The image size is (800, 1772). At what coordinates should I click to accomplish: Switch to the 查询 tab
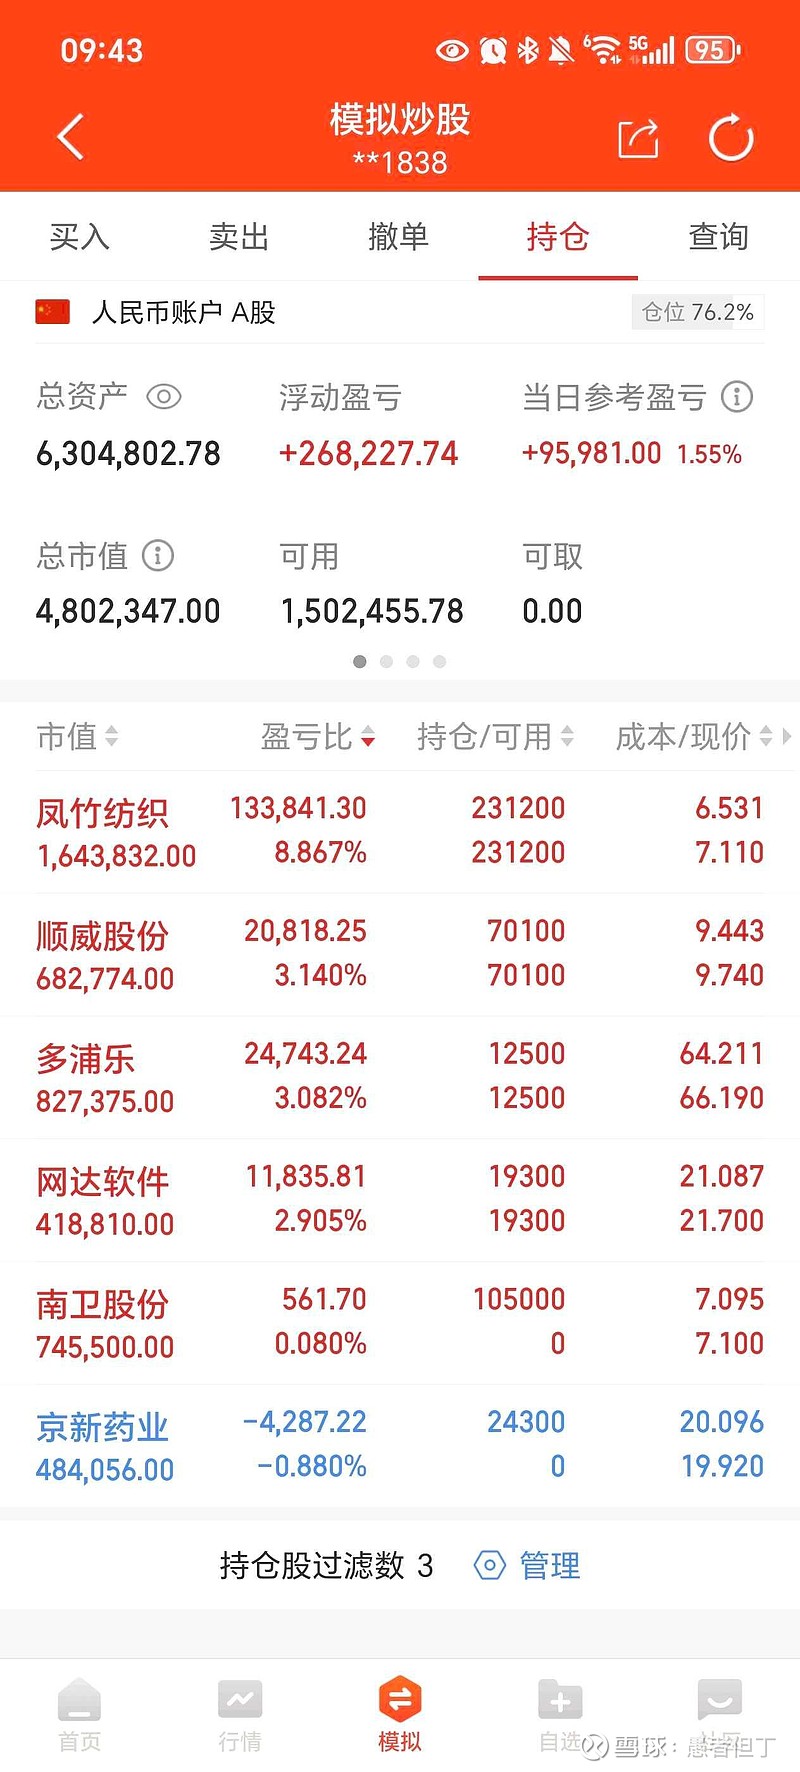[719, 237]
